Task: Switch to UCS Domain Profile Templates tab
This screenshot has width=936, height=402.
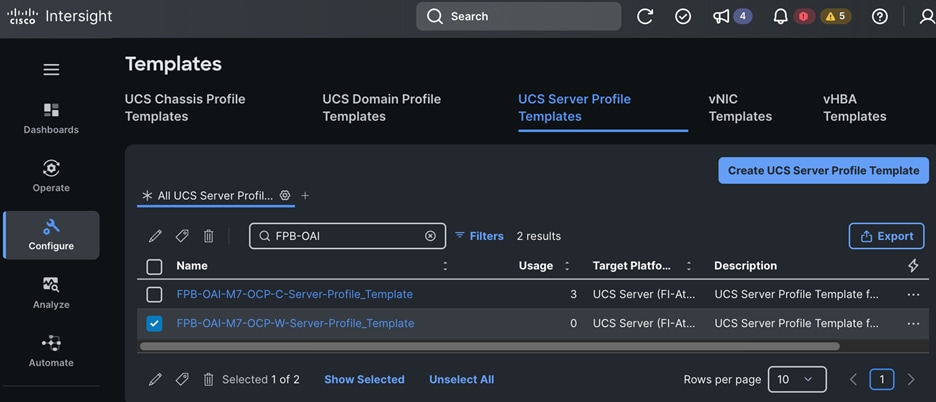Action: pyautogui.click(x=381, y=108)
